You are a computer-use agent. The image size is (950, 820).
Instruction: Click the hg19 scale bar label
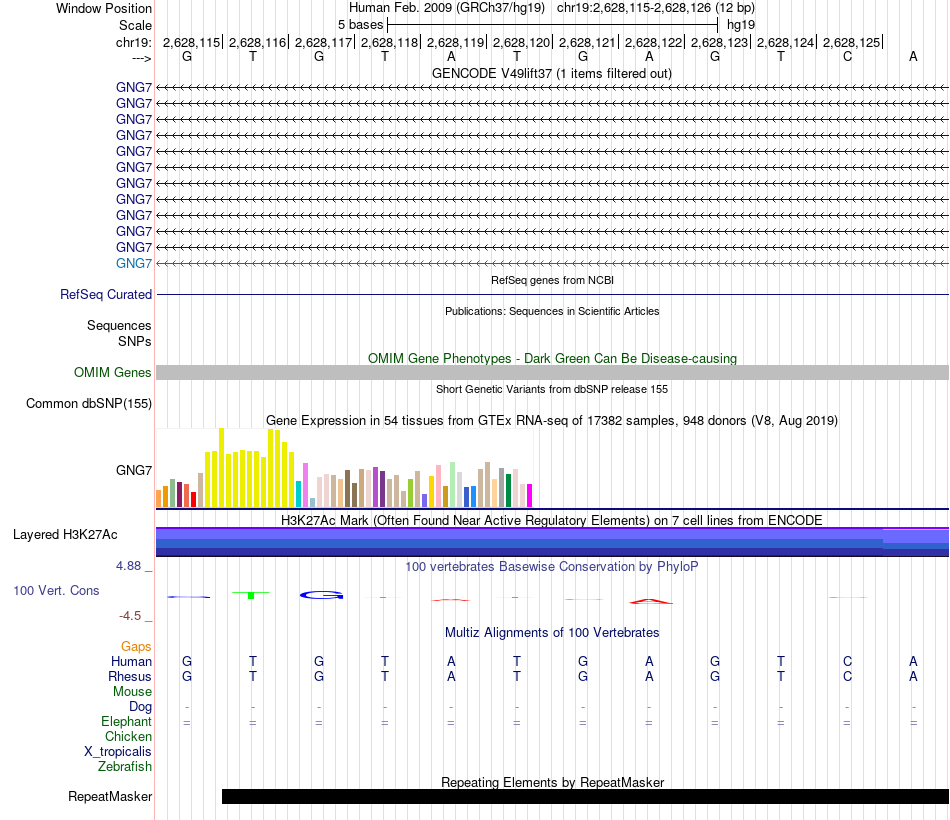tap(741, 25)
